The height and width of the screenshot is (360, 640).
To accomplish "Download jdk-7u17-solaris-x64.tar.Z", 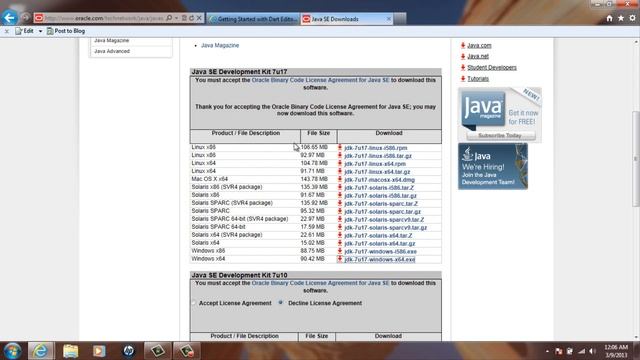I will click(378, 236).
